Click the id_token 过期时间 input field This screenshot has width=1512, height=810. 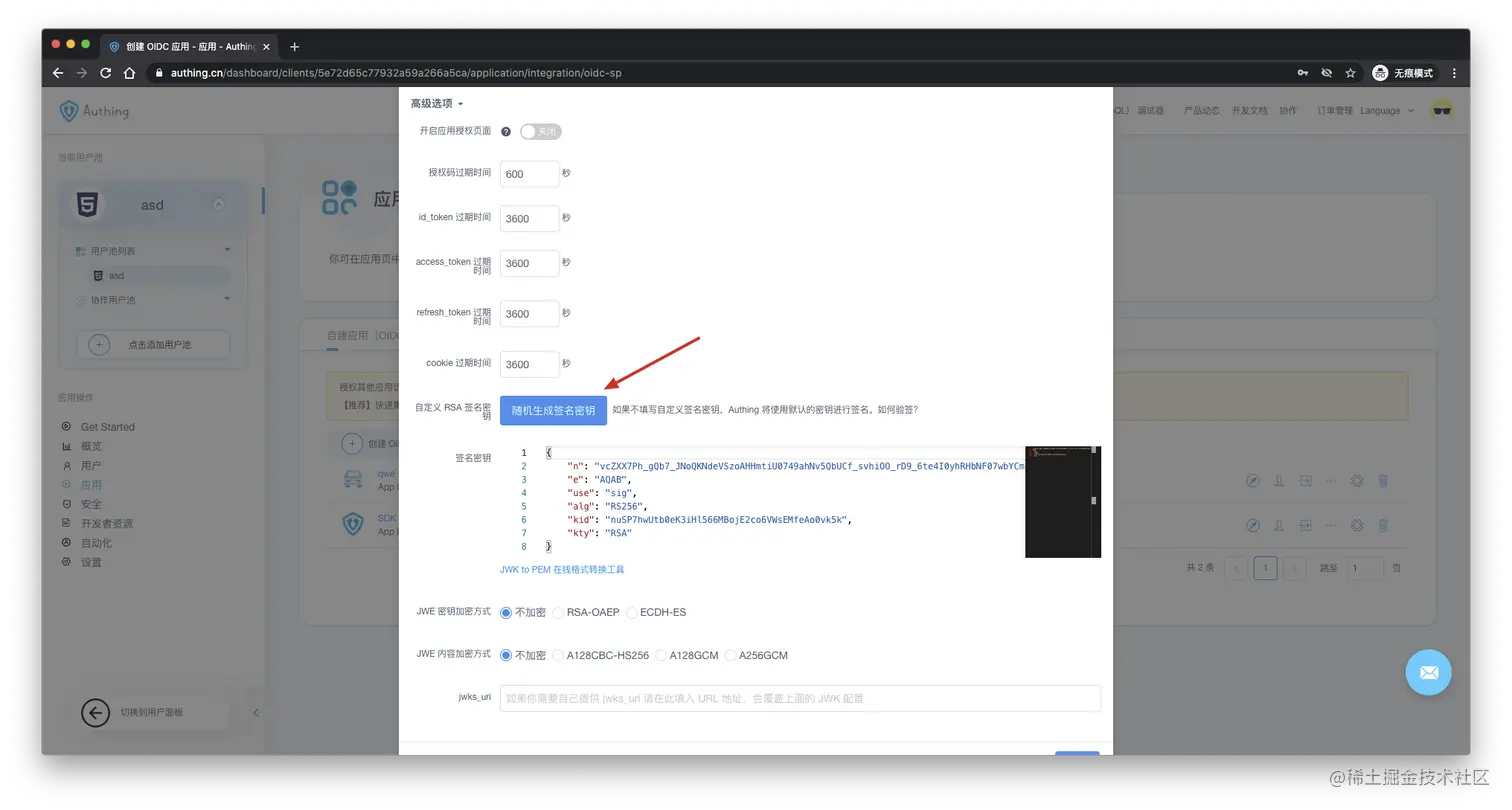(529, 218)
